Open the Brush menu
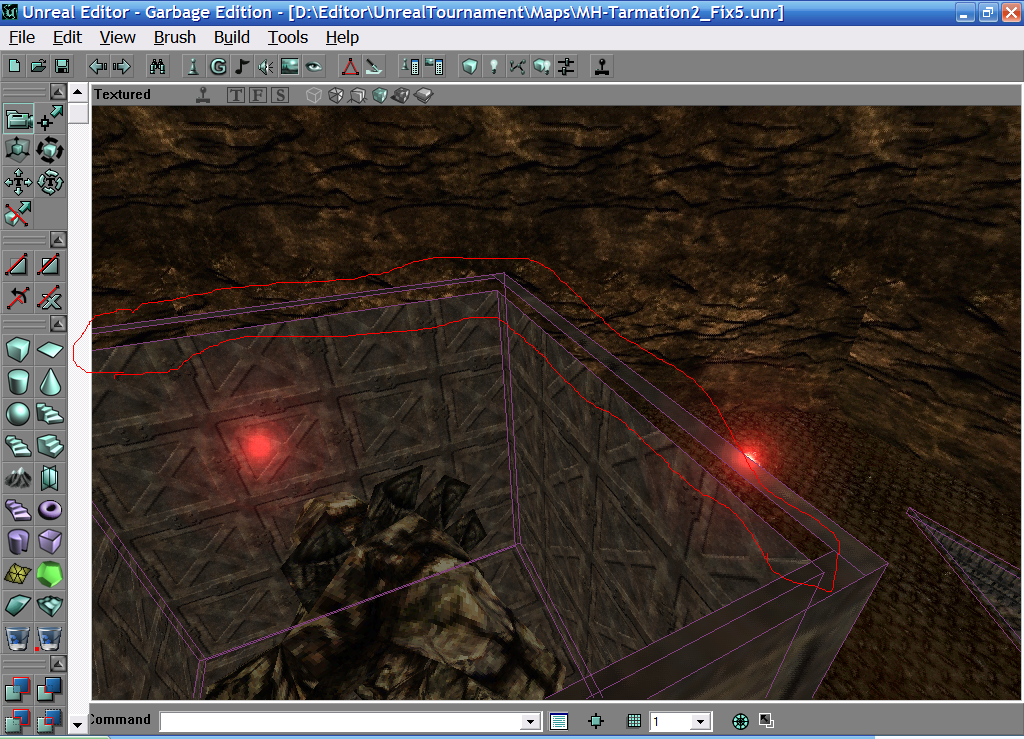The image size is (1024, 739). pos(175,37)
